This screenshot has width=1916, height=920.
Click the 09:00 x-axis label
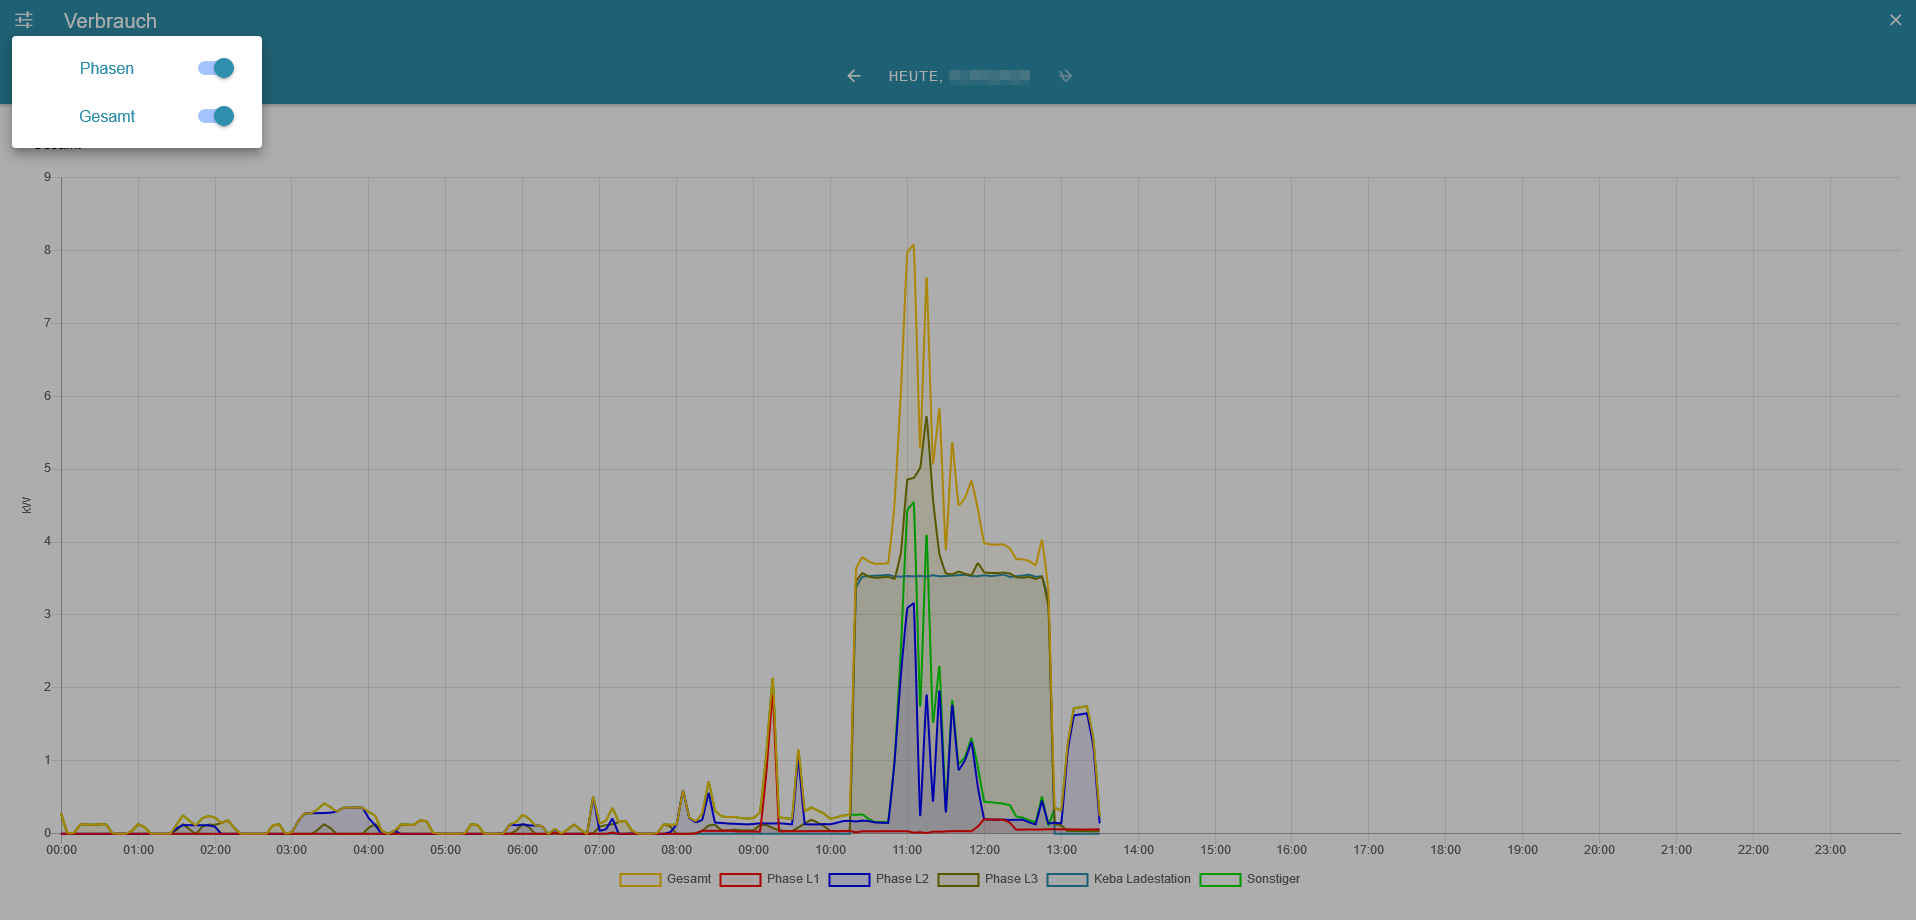(x=753, y=850)
